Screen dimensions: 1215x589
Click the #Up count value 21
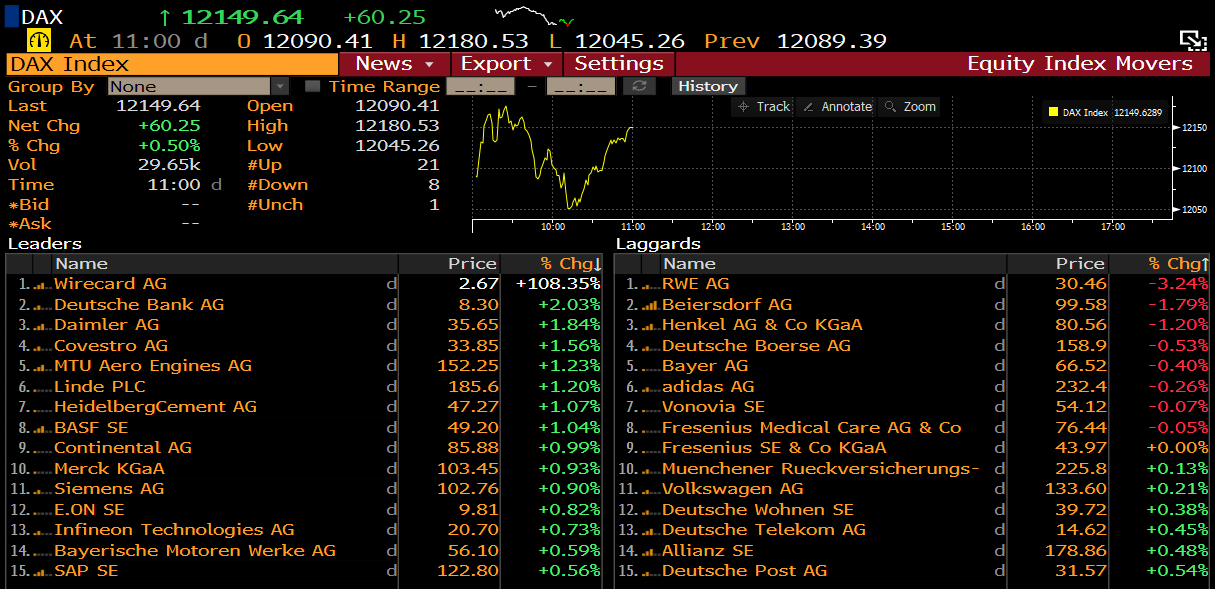click(x=428, y=165)
